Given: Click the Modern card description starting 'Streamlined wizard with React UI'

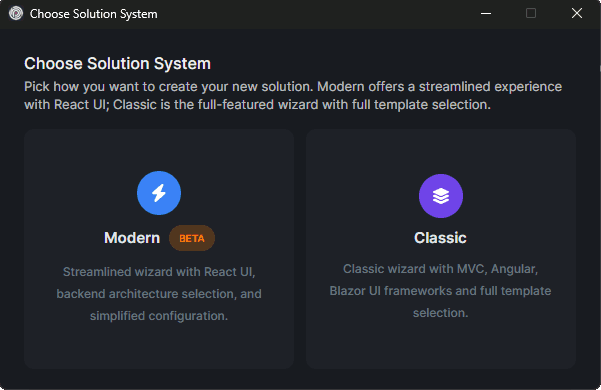Looking at the screenshot, I should tap(159, 294).
